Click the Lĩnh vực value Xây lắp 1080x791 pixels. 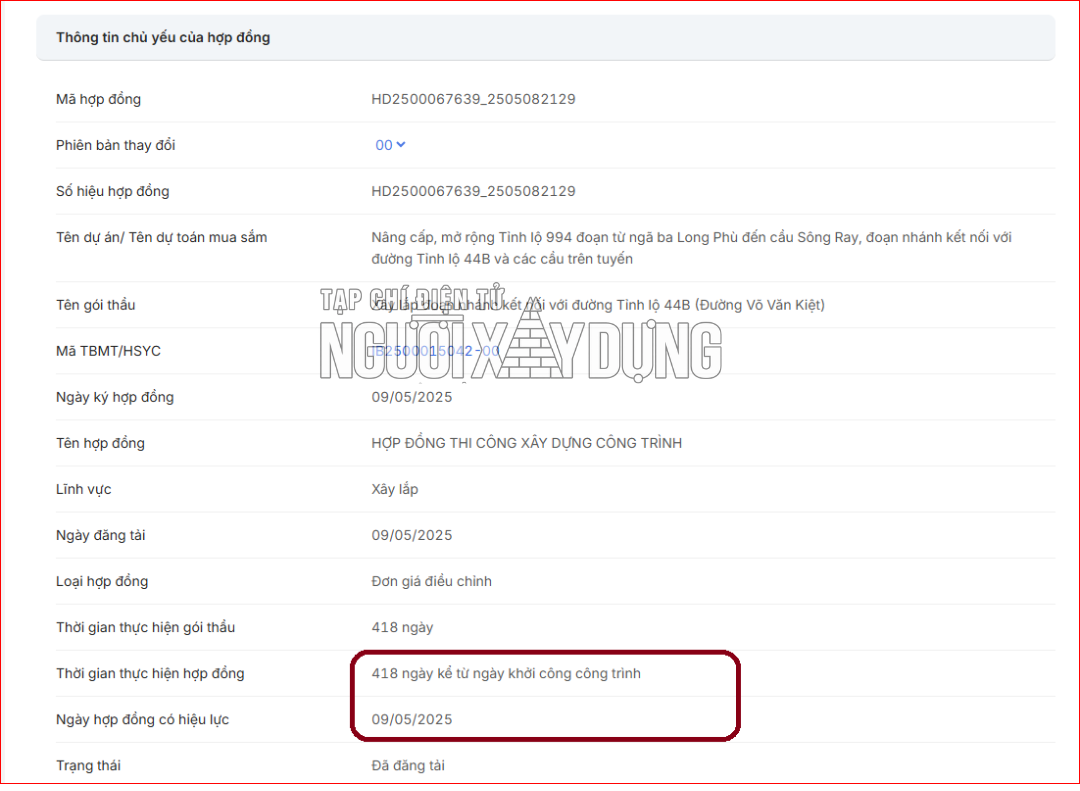[395, 490]
